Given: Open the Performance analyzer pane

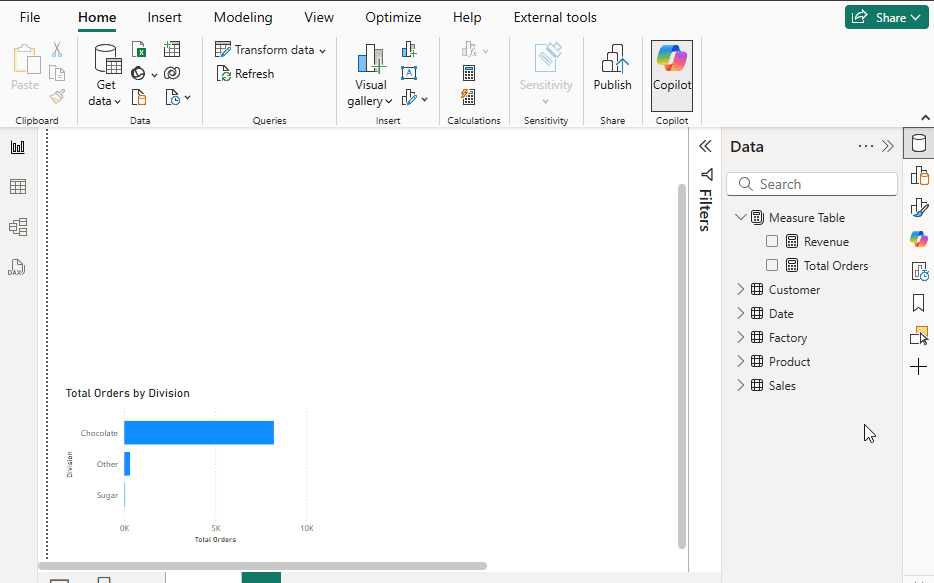Looking at the screenshot, I should click(x=919, y=272).
